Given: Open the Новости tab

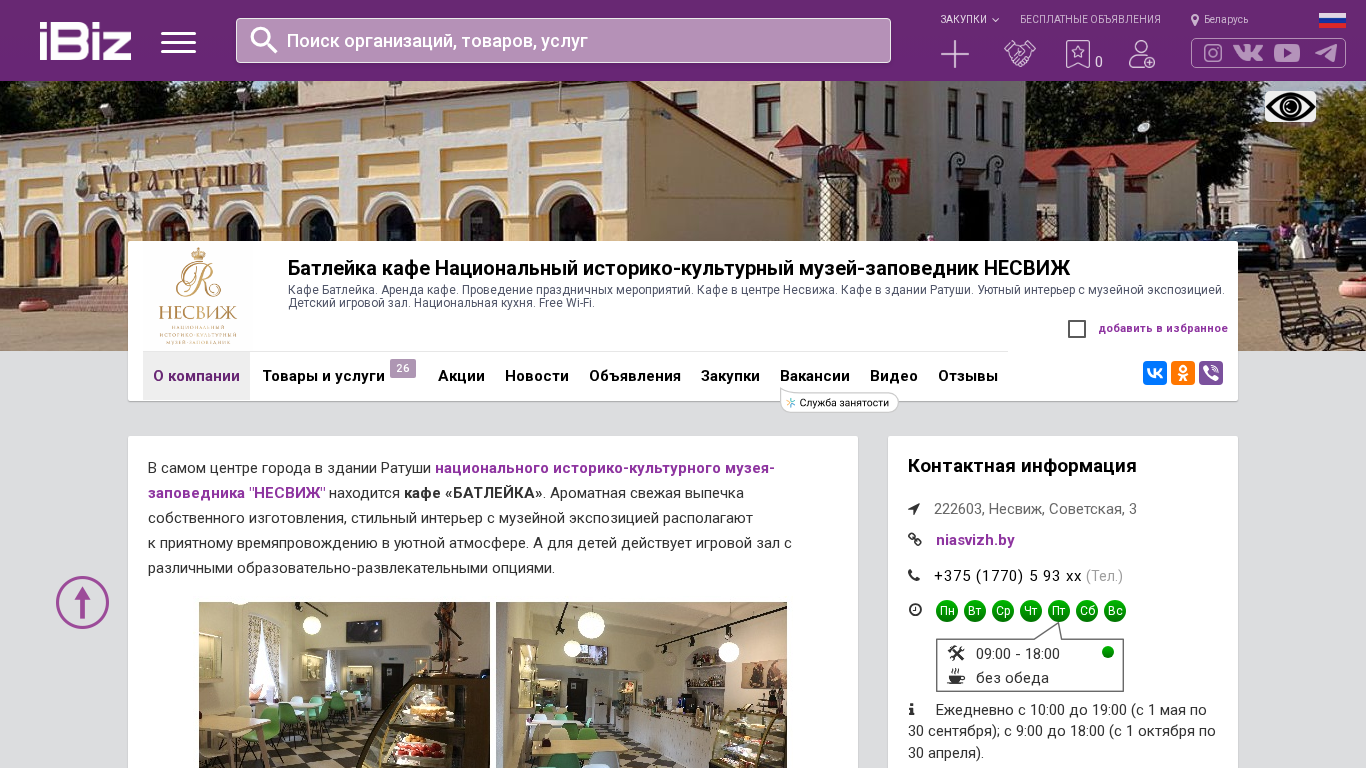Looking at the screenshot, I should (x=537, y=376).
